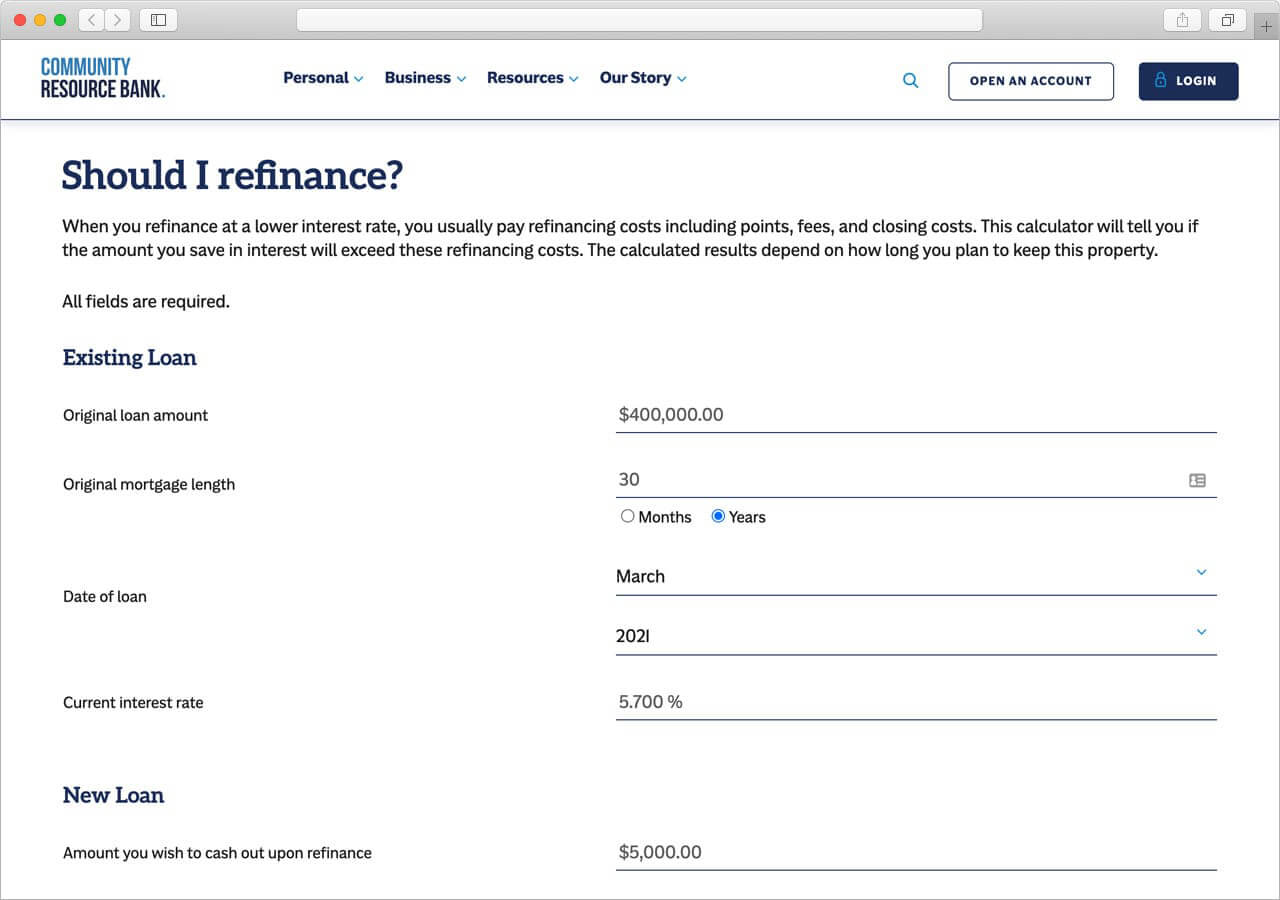
Task: Click the search magnifier icon
Action: click(x=910, y=81)
